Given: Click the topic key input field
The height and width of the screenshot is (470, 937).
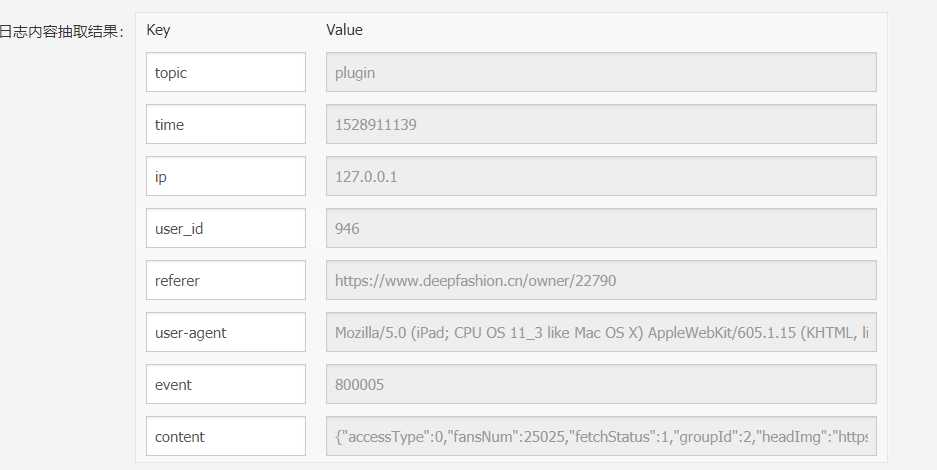Looking at the screenshot, I should click(x=225, y=73).
